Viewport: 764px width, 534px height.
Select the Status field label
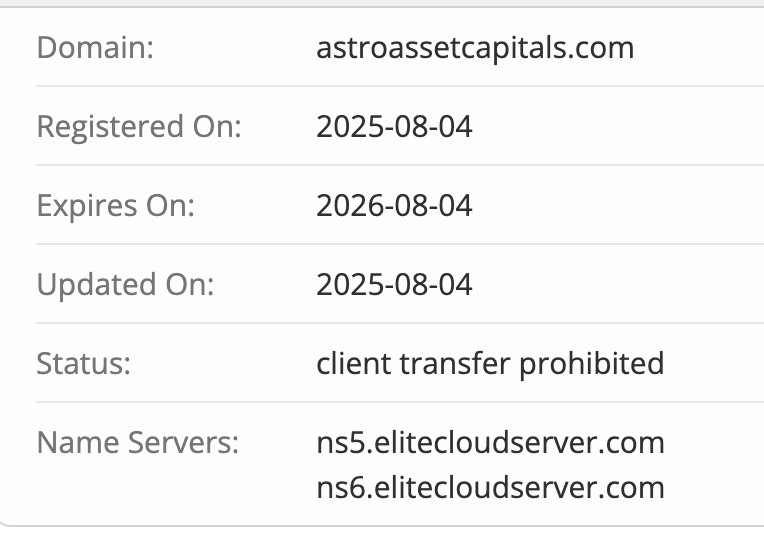coord(84,363)
